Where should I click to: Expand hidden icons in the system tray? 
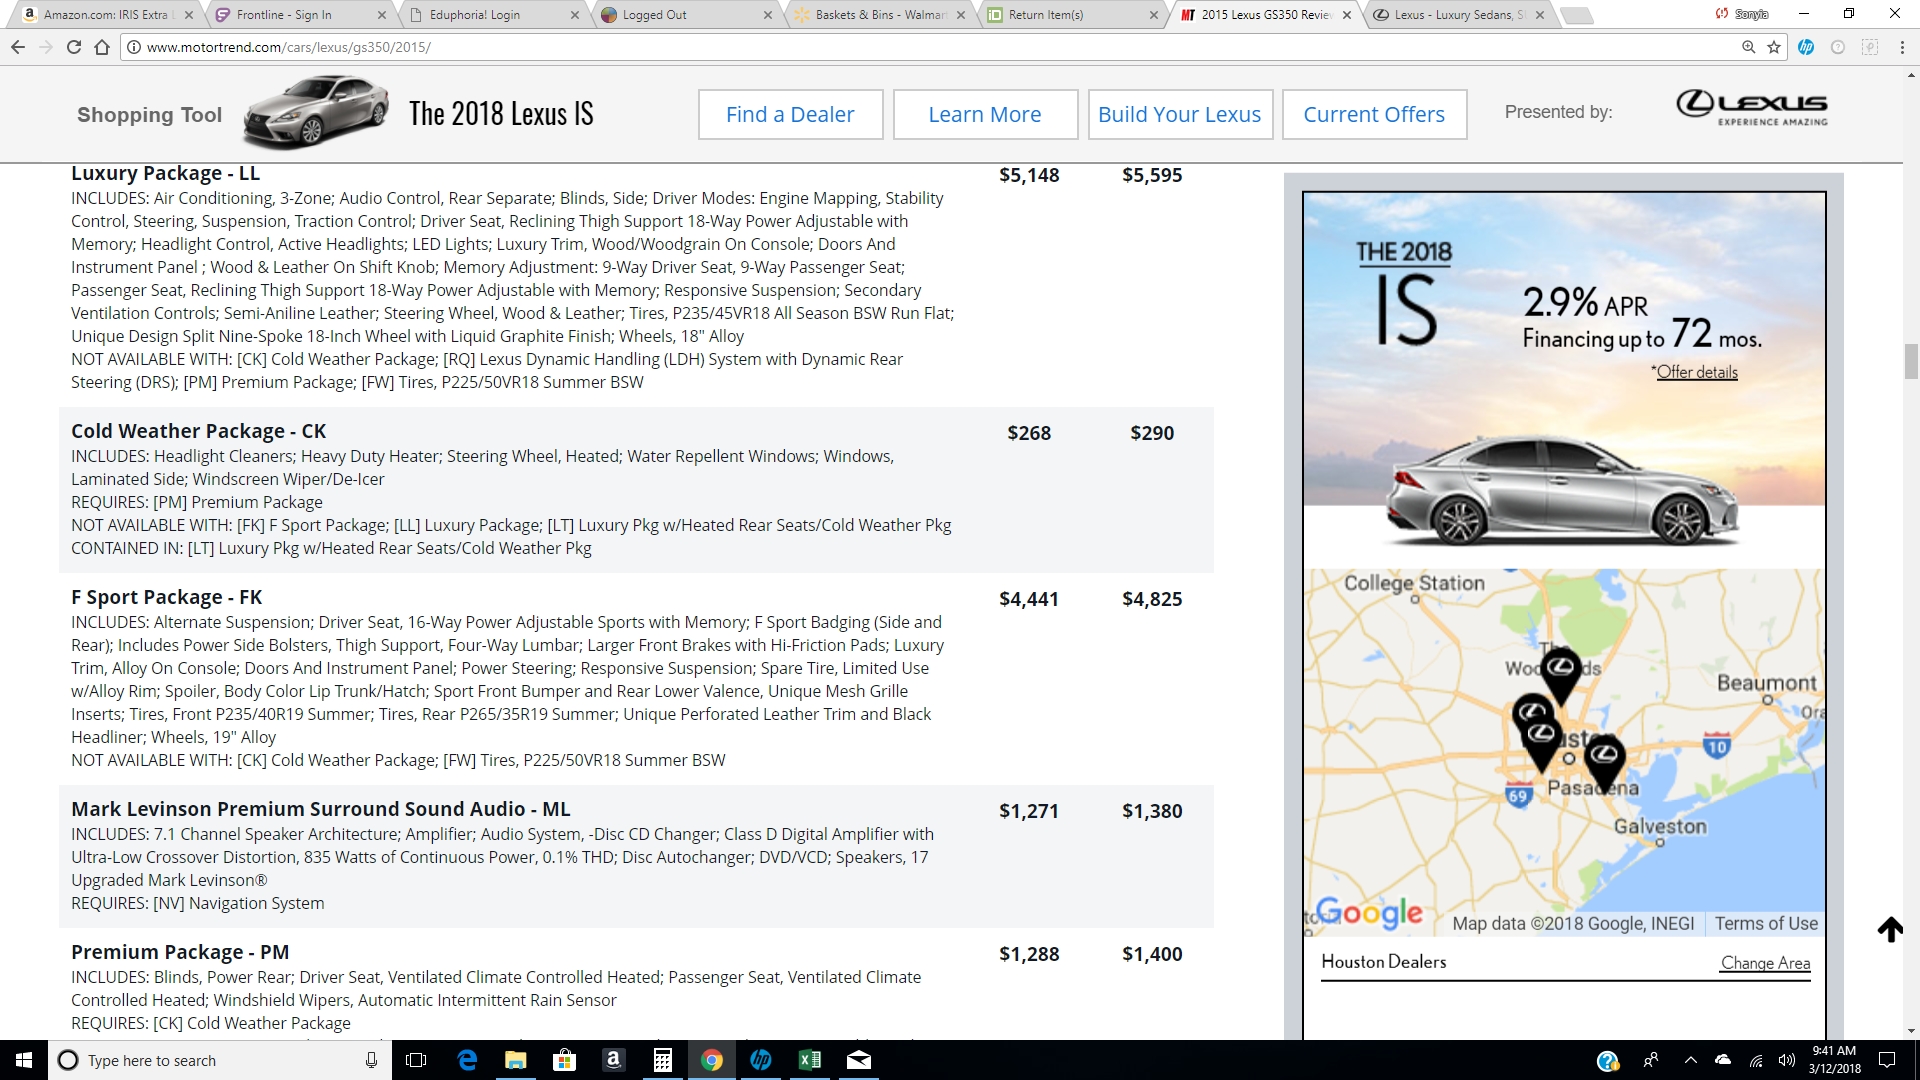click(x=1691, y=1060)
